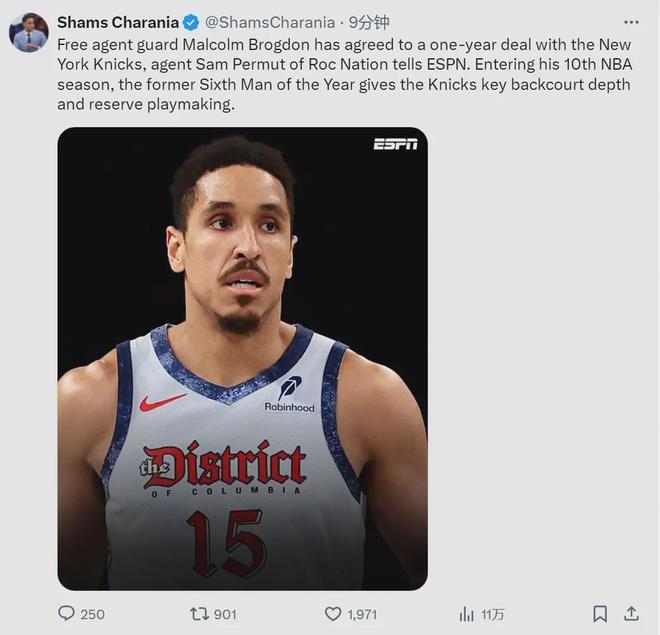Click the retweet arrows icon

coord(198,613)
